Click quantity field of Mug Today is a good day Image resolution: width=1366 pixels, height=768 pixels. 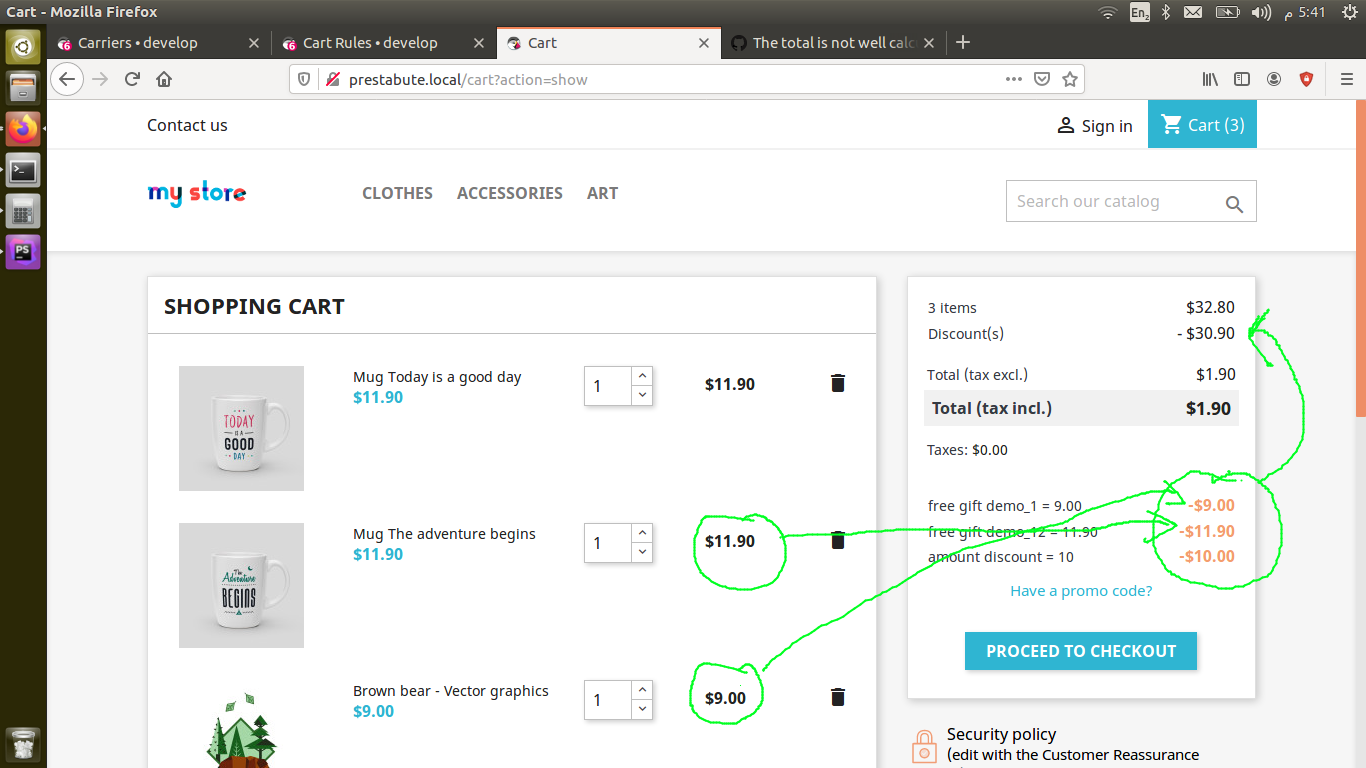point(608,386)
